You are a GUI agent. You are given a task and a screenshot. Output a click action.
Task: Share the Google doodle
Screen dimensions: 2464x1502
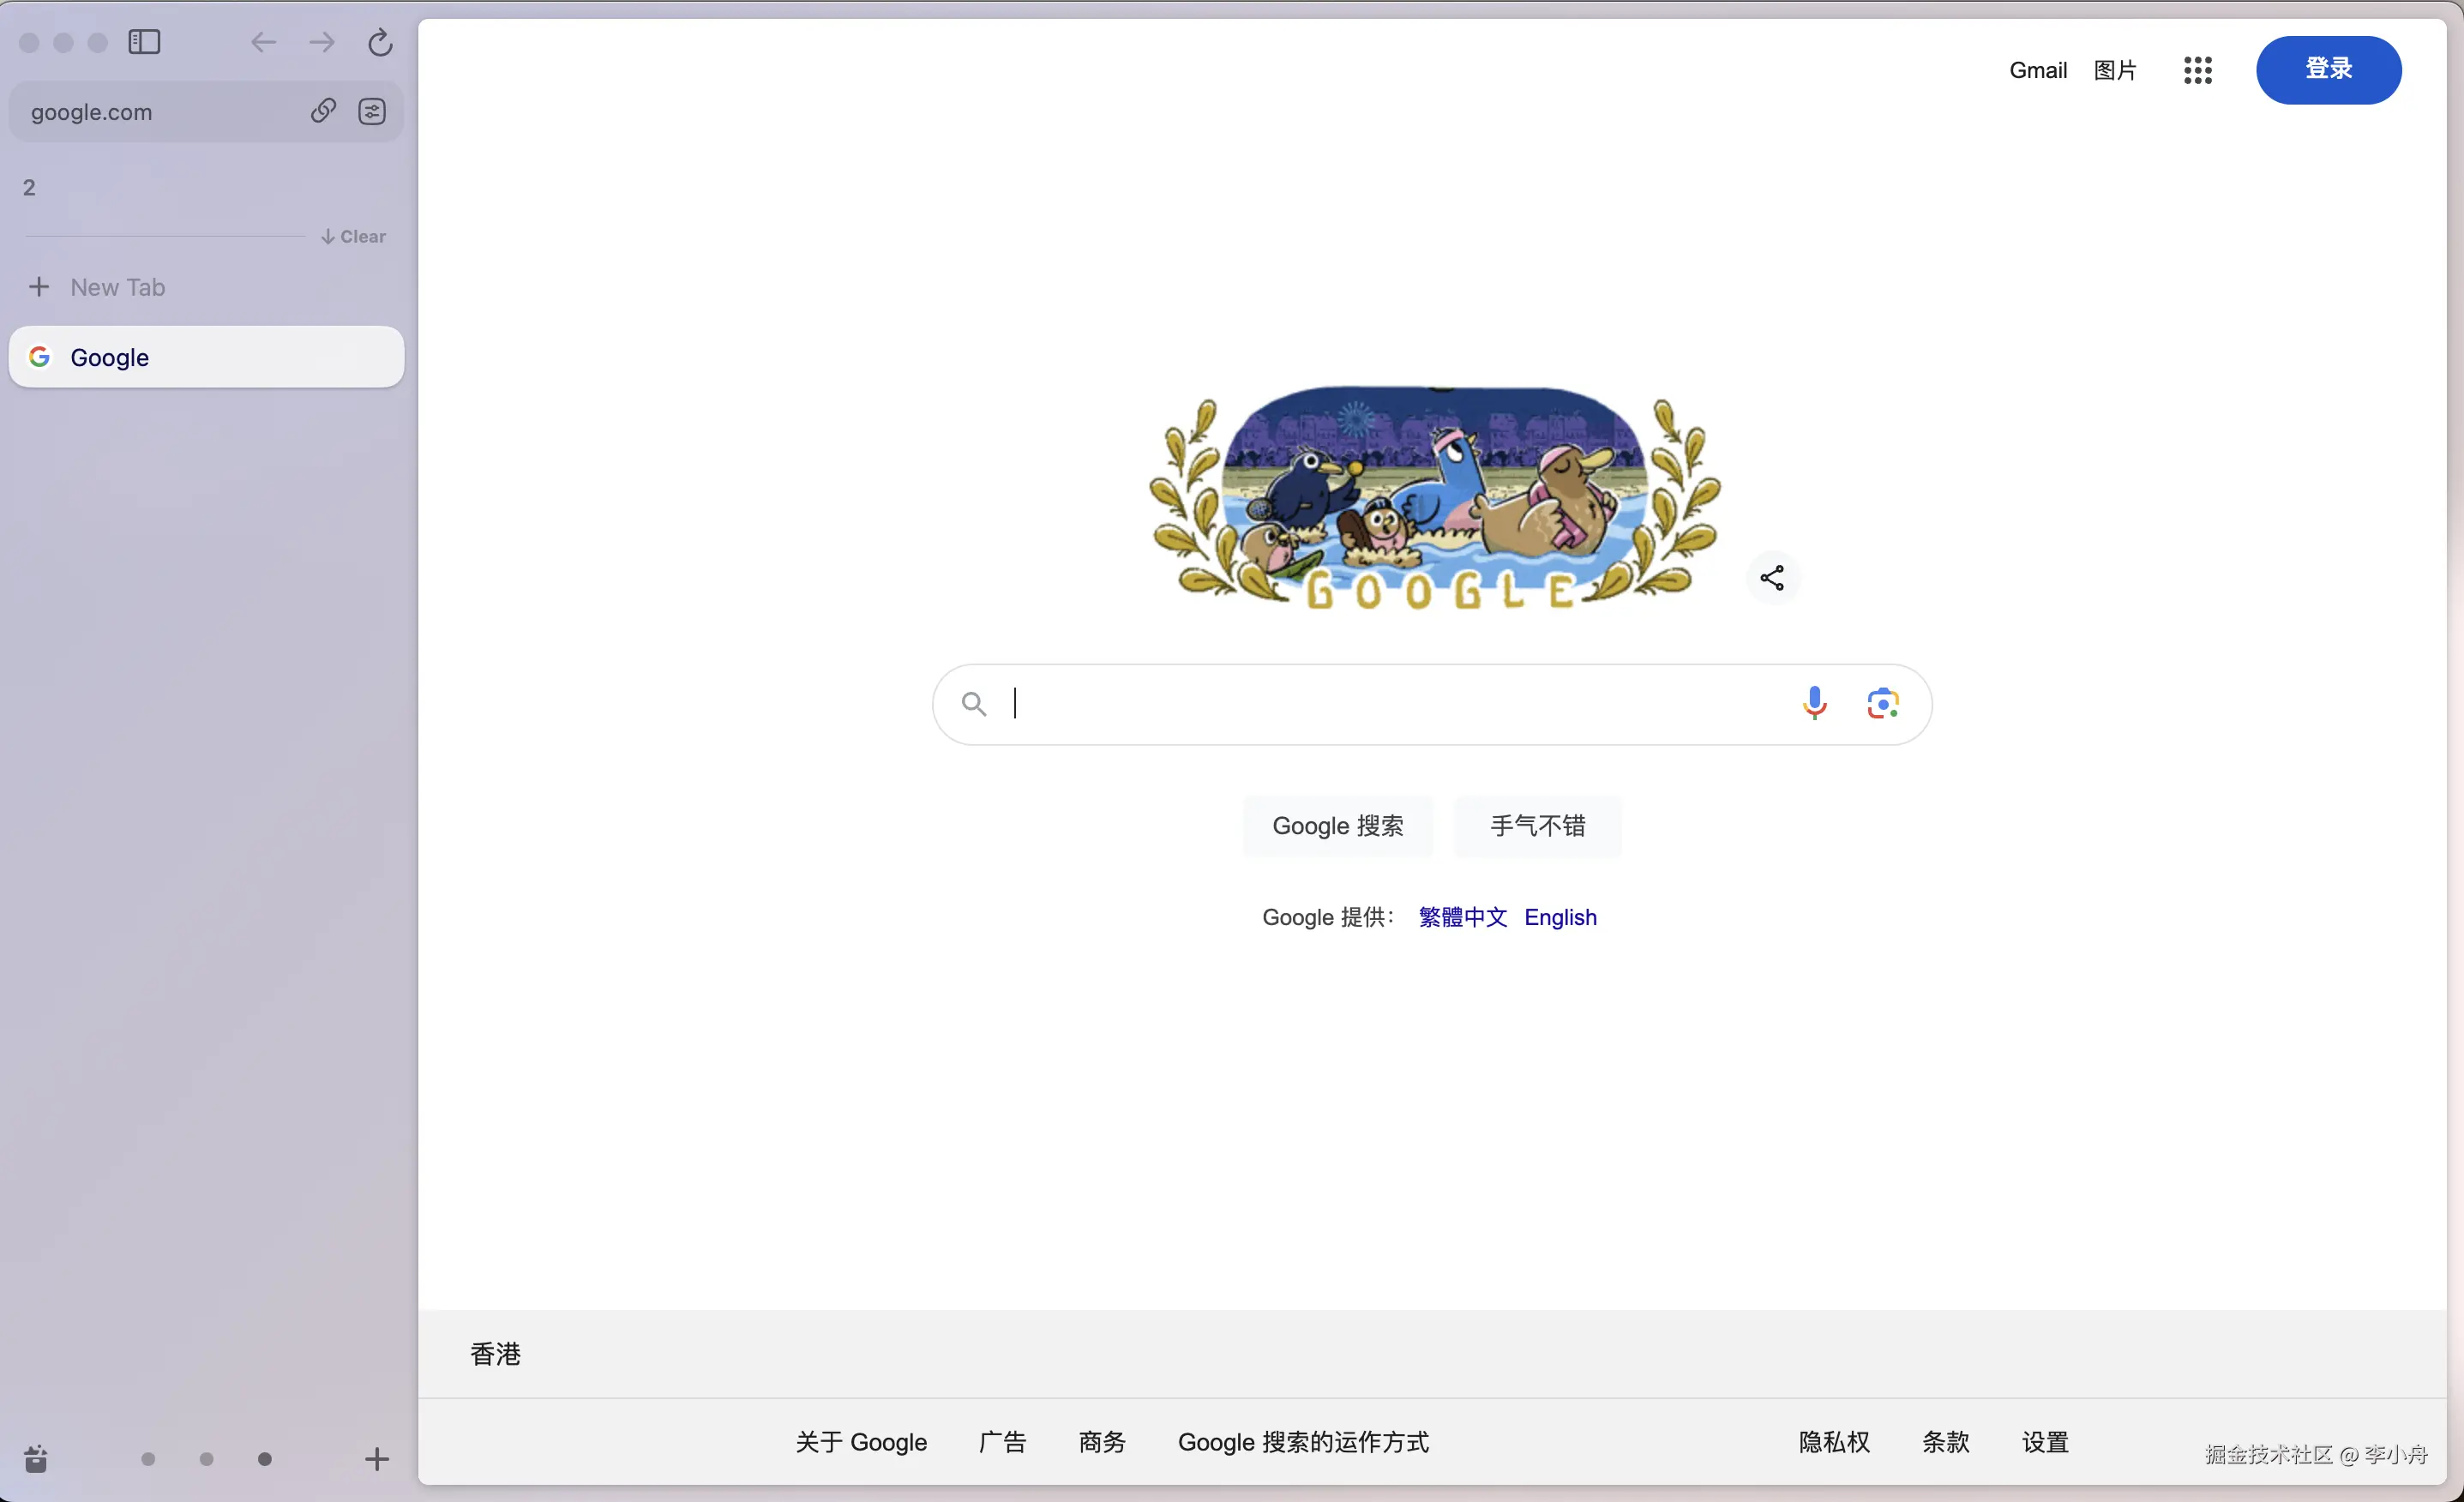[x=1771, y=578]
